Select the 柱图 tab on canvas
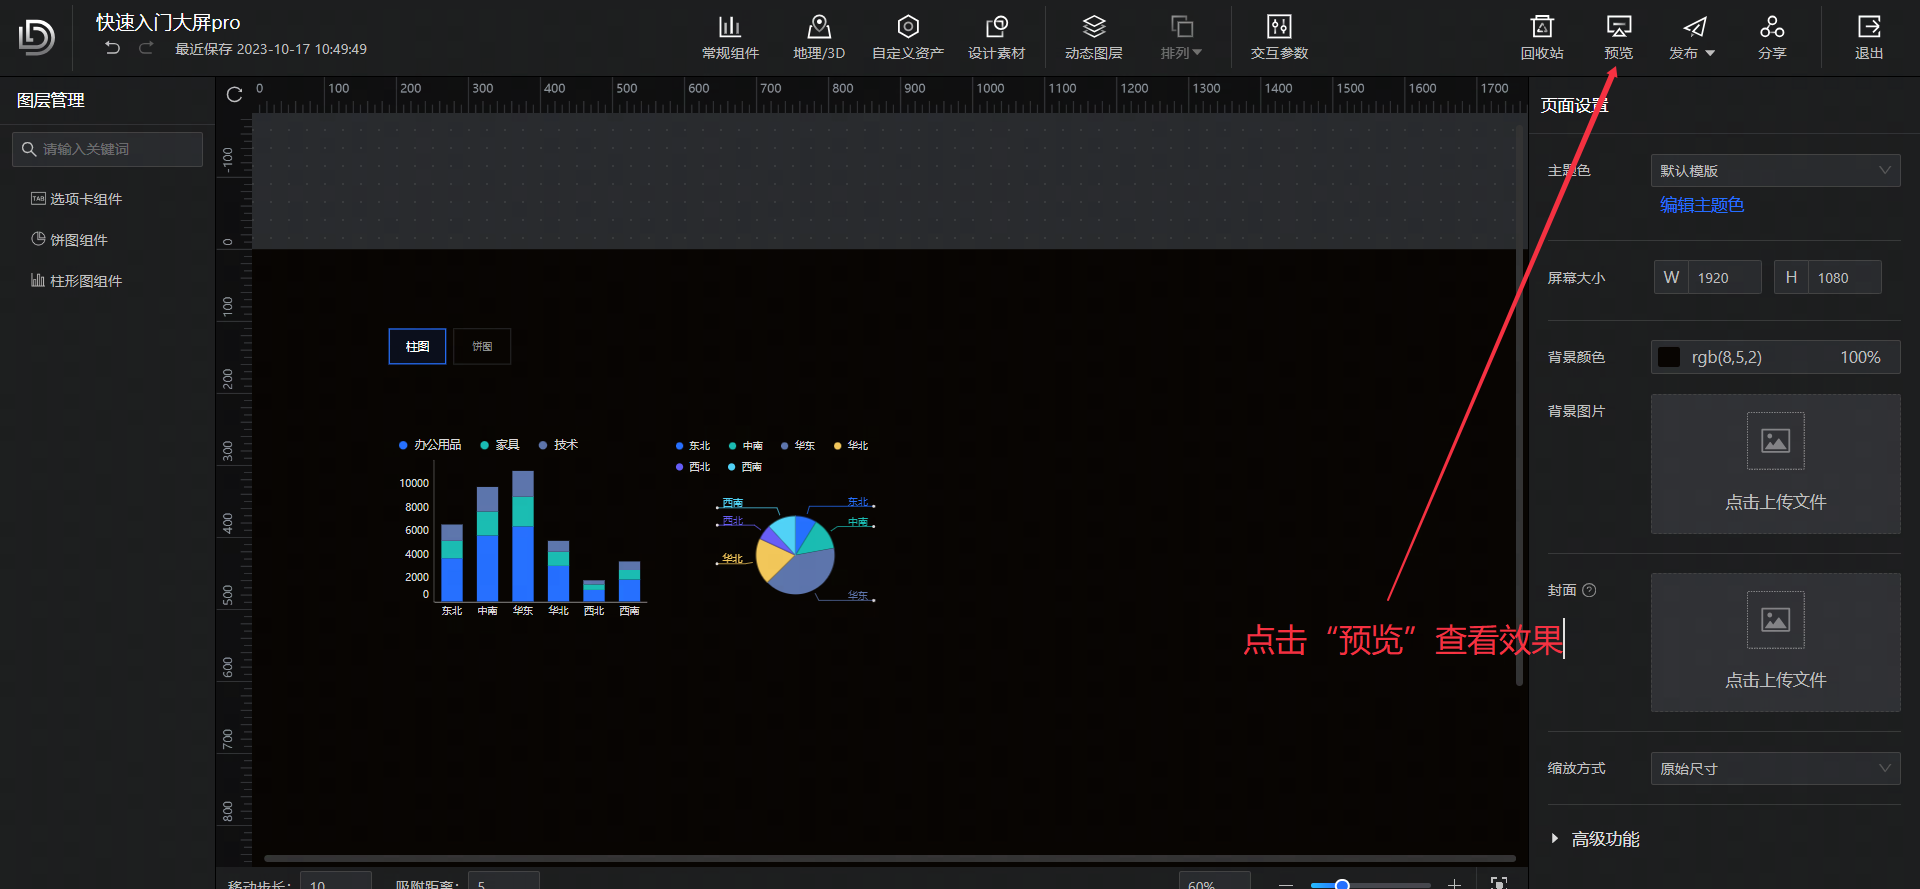 tap(417, 347)
